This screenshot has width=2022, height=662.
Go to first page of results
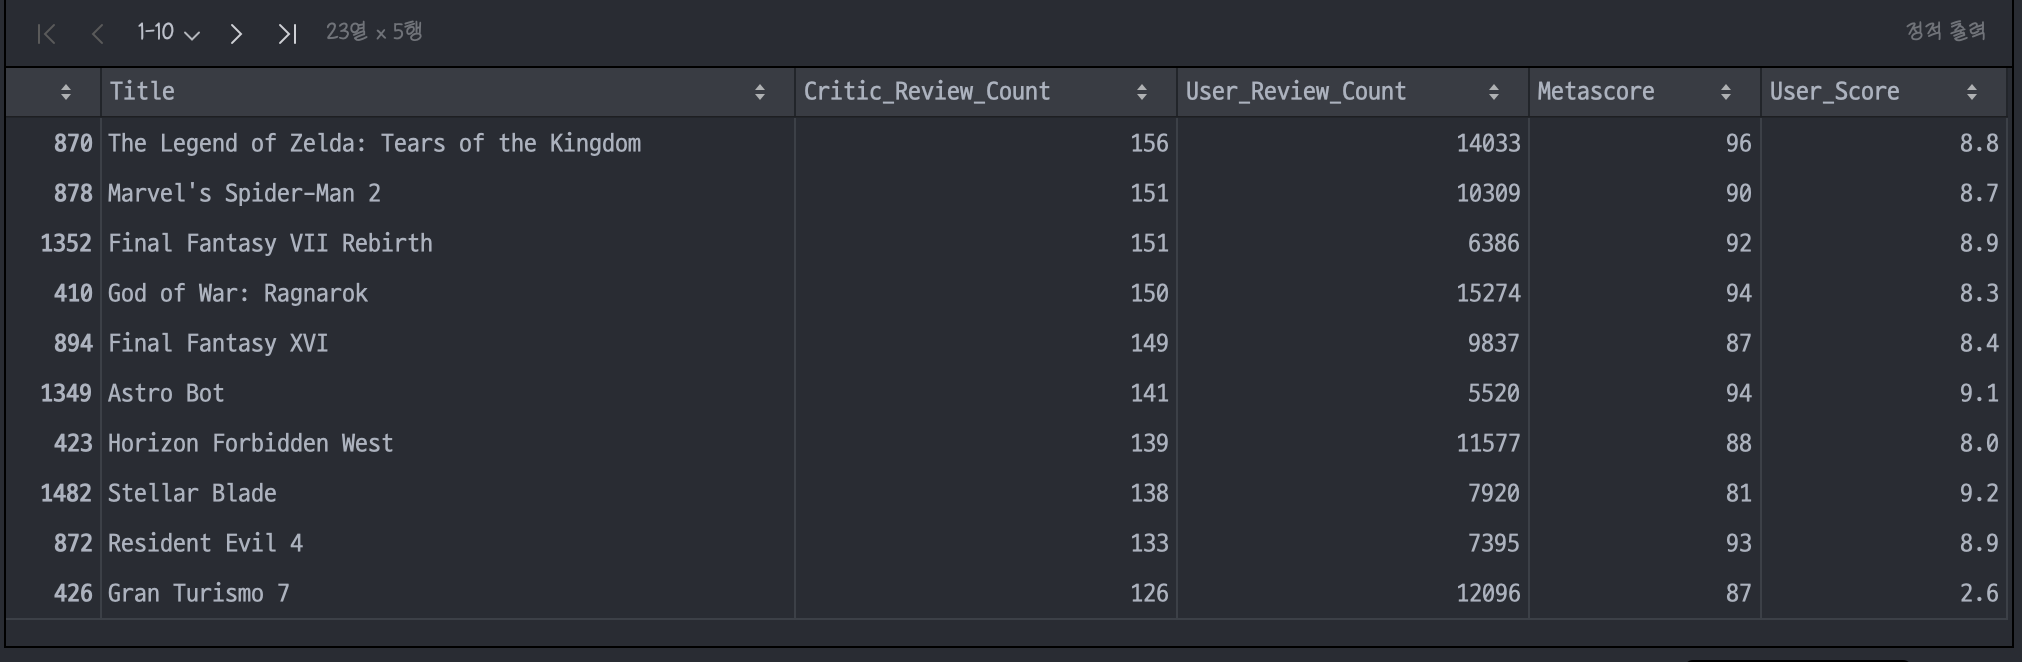point(46,34)
